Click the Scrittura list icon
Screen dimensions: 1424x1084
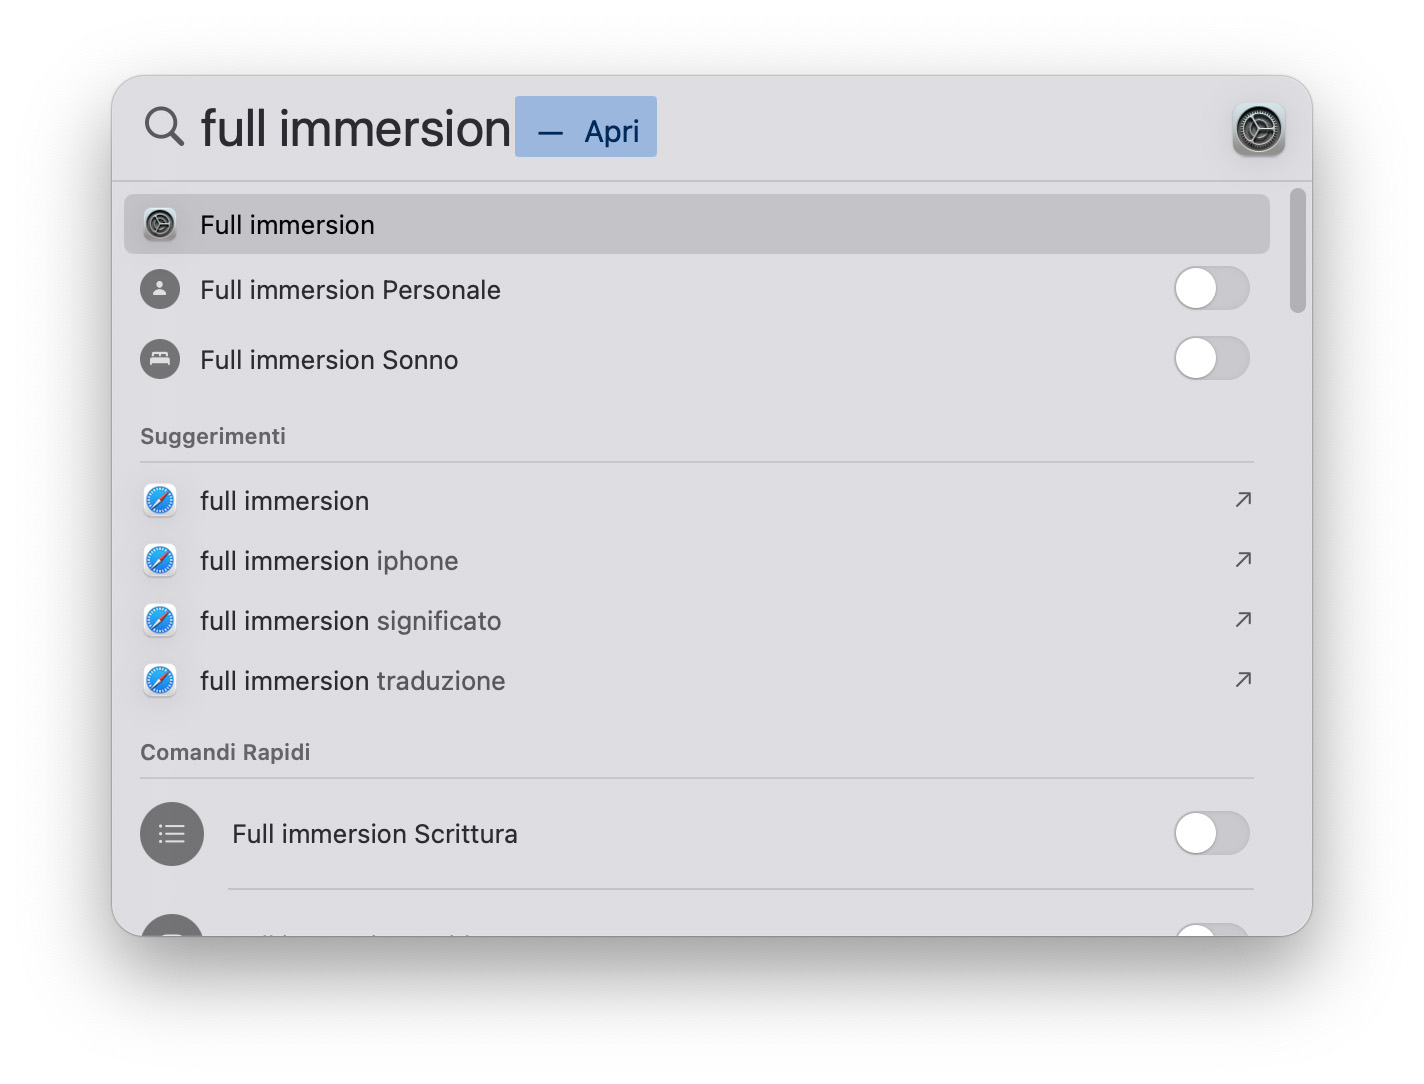coord(172,834)
